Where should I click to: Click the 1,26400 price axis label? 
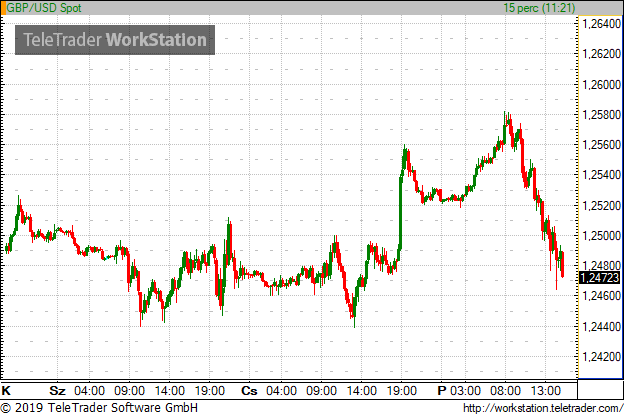coord(601,24)
